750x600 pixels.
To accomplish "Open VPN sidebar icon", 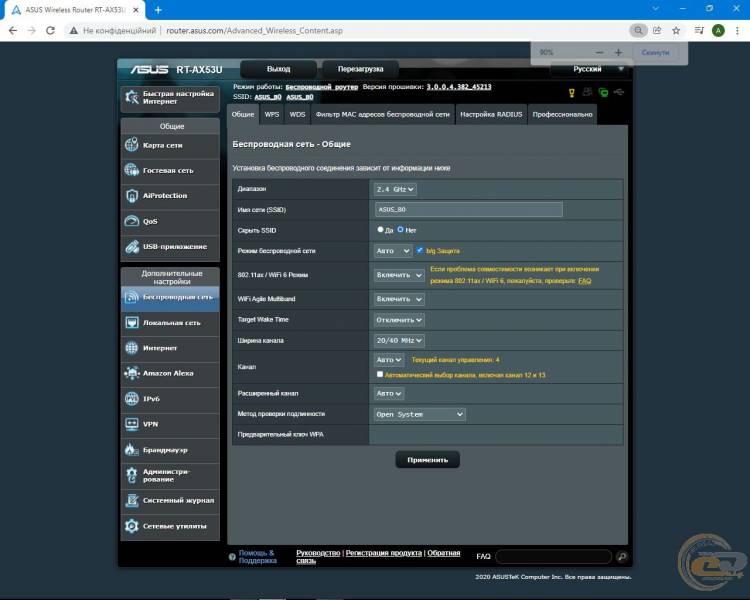I will coord(132,424).
